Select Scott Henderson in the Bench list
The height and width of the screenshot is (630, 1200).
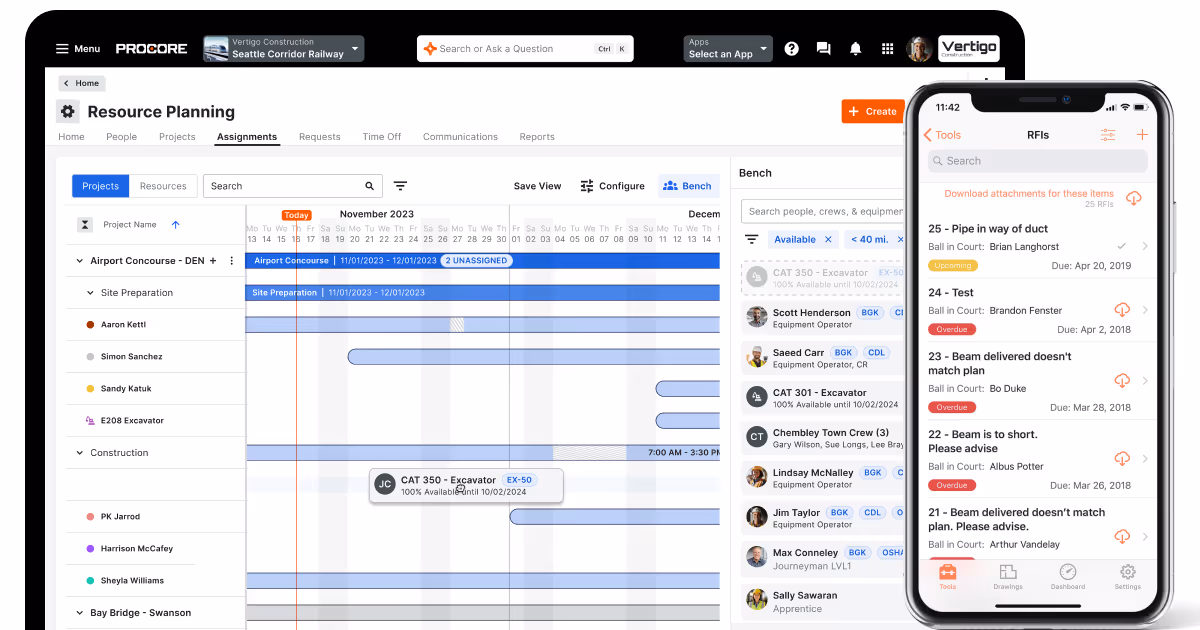pos(824,318)
